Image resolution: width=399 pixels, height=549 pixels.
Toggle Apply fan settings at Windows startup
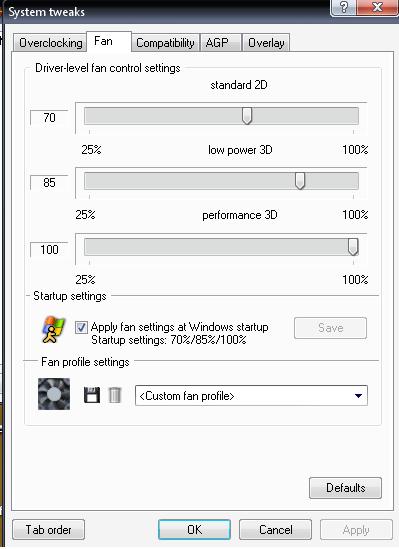click(x=81, y=328)
